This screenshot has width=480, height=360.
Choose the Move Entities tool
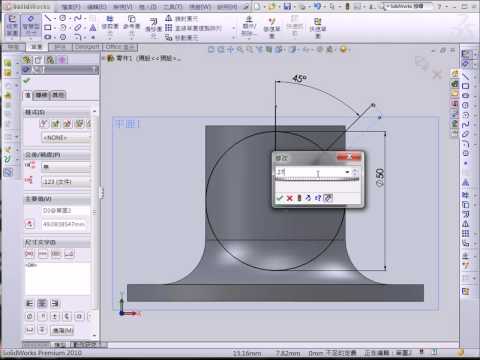[182, 38]
